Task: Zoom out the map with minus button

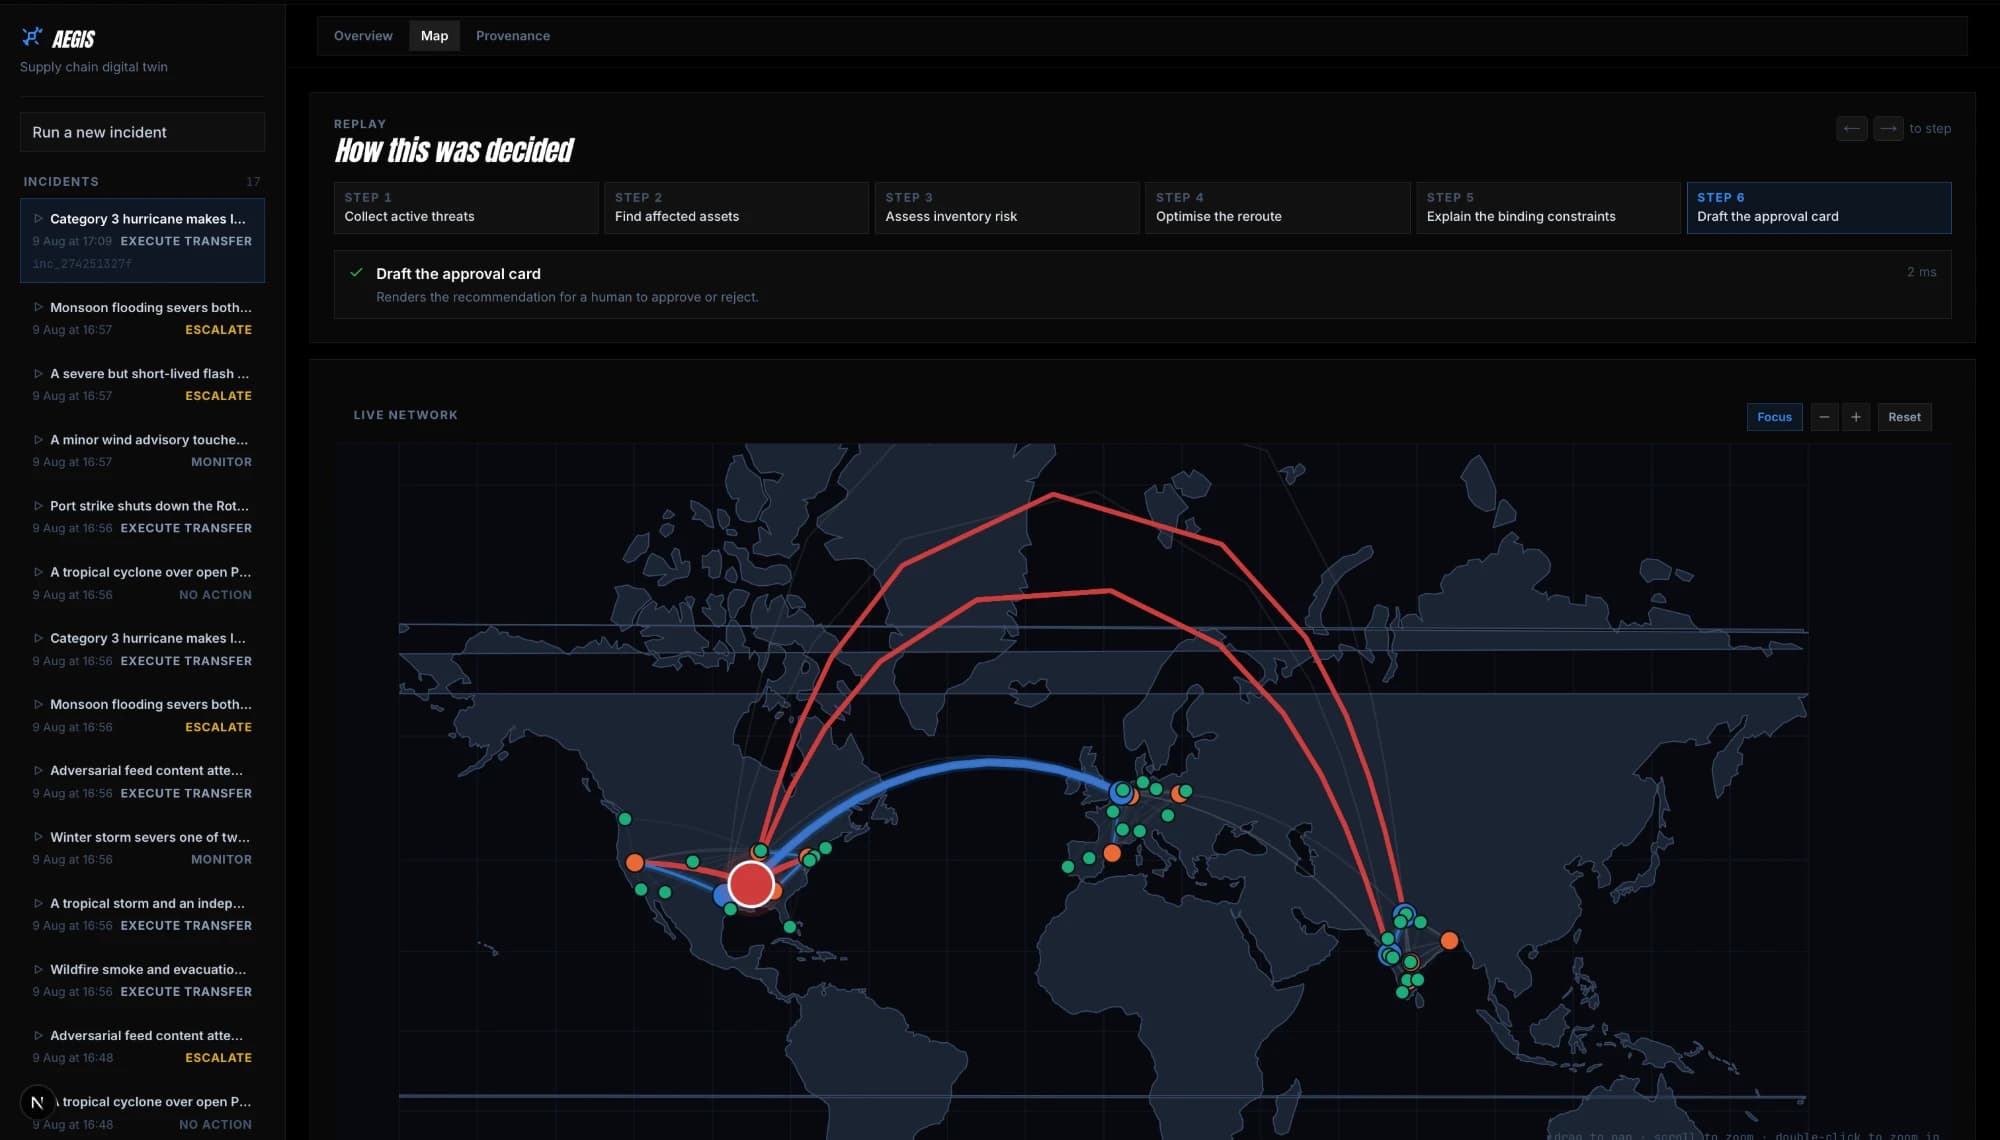Action: pyautogui.click(x=1824, y=417)
